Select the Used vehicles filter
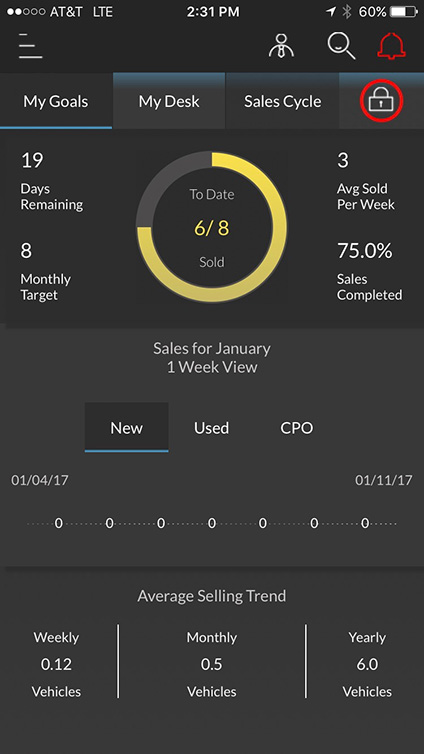 tap(212, 427)
